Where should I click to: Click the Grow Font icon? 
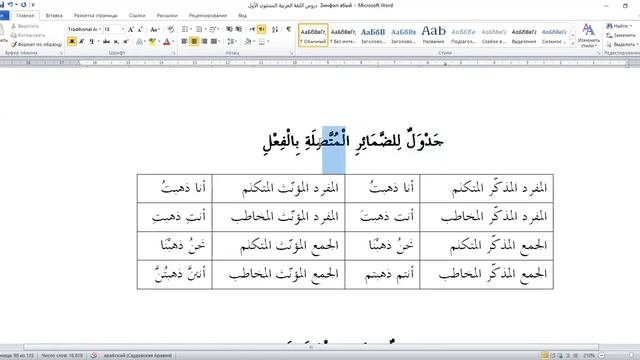131,29
